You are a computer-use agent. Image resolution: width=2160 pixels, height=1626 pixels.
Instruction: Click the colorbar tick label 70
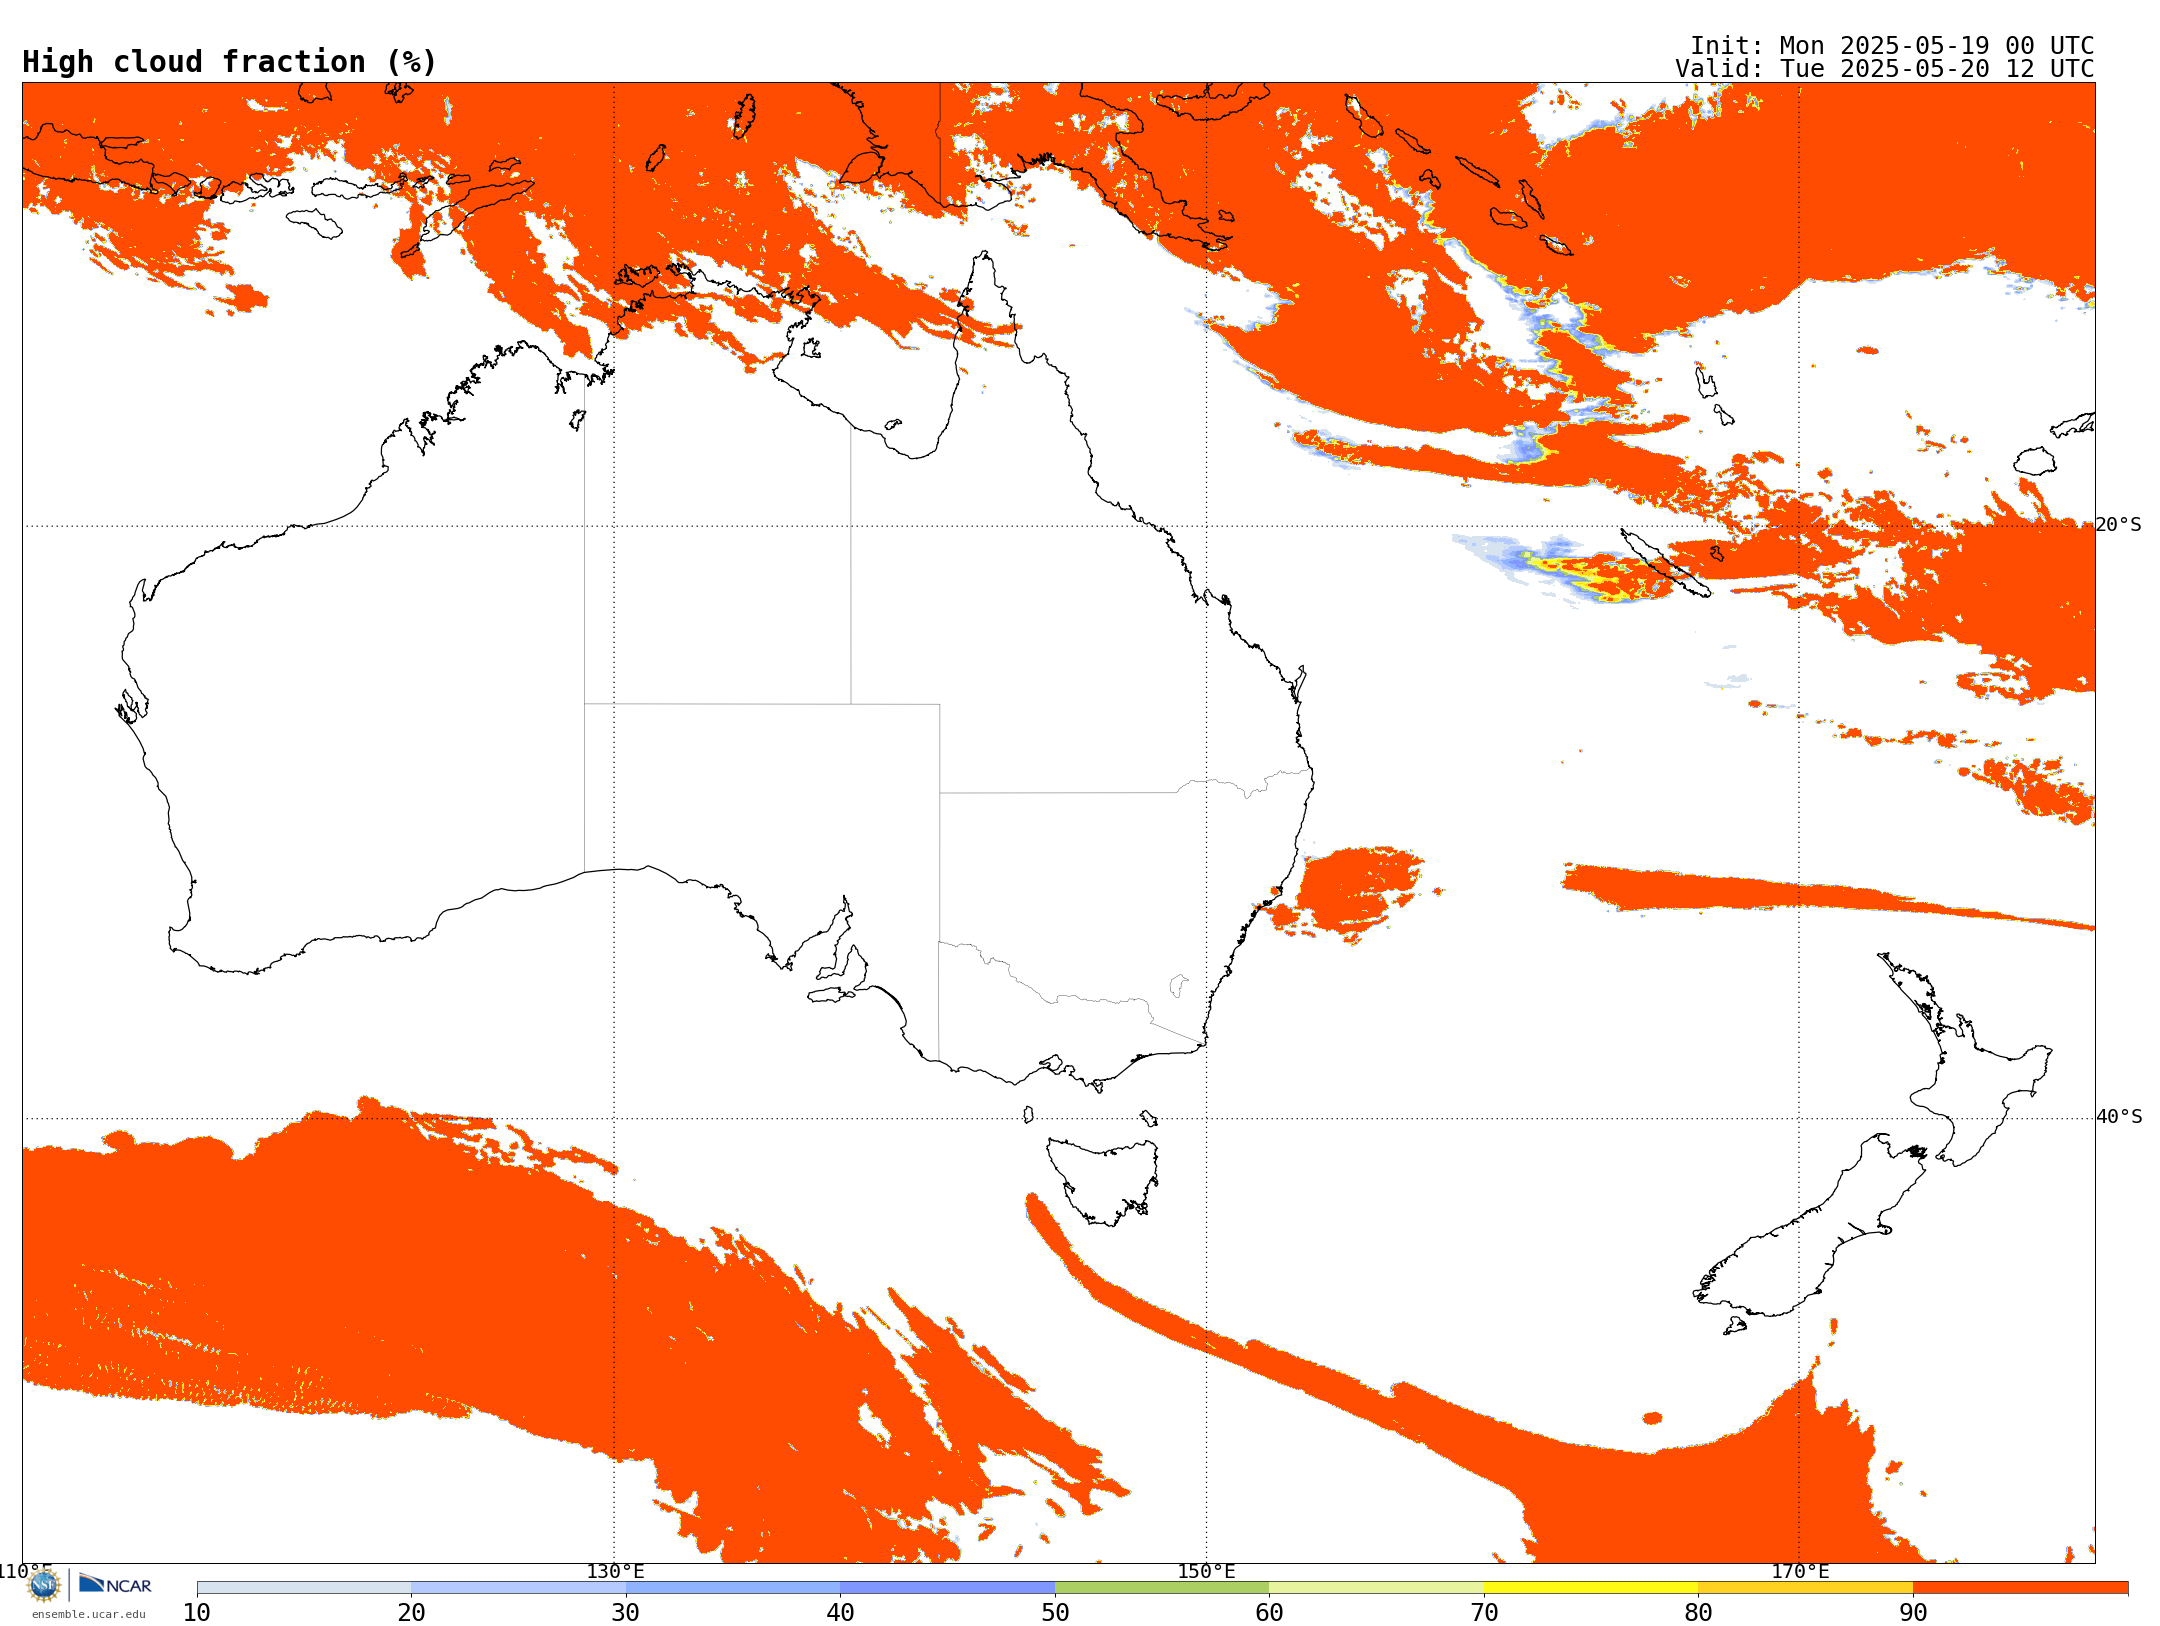coord(1484,1612)
